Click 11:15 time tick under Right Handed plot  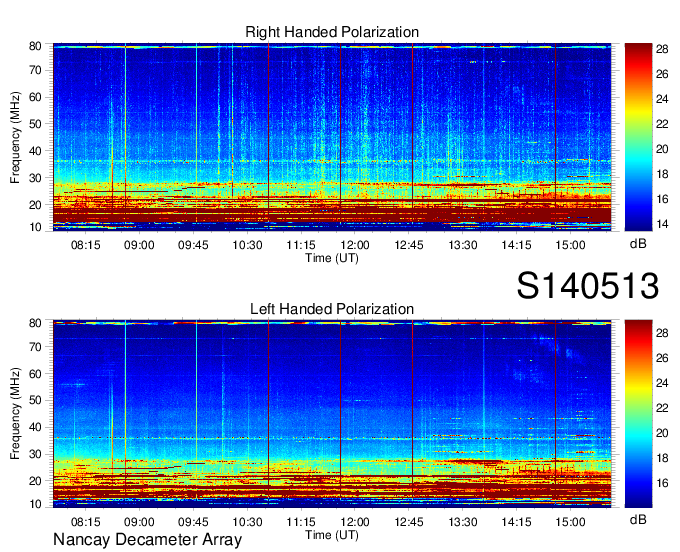pyautogui.click(x=301, y=245)
